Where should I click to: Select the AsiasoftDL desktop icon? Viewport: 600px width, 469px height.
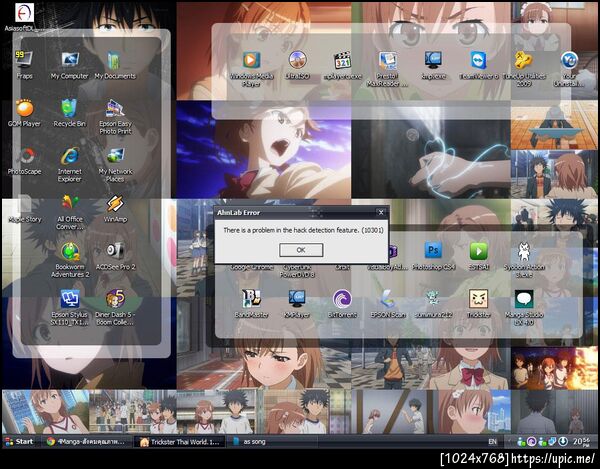pyautogui.click(x=24, y=17)
